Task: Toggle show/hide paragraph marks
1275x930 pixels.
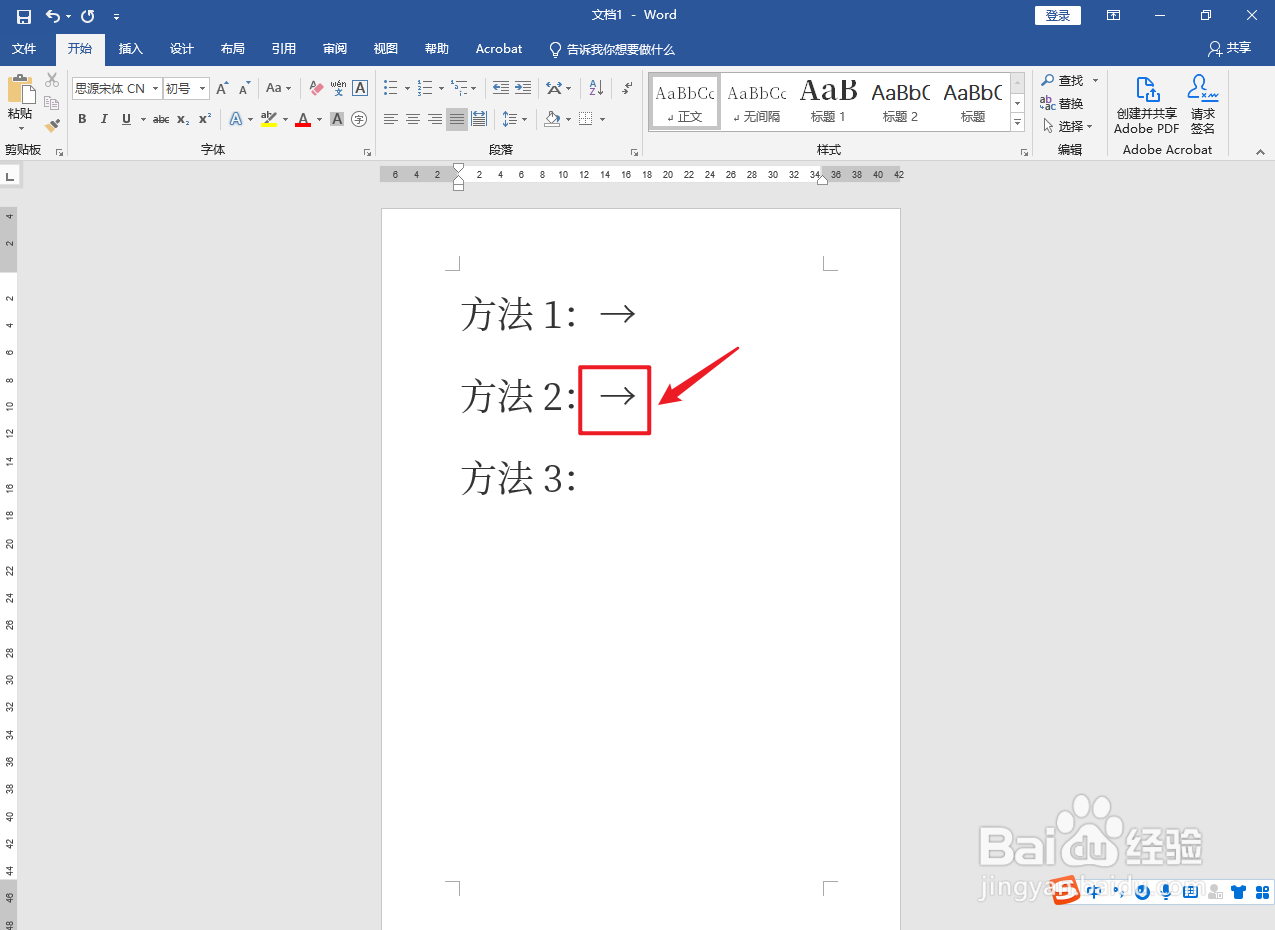Action: pyautogui.click(x=628, y=88)
